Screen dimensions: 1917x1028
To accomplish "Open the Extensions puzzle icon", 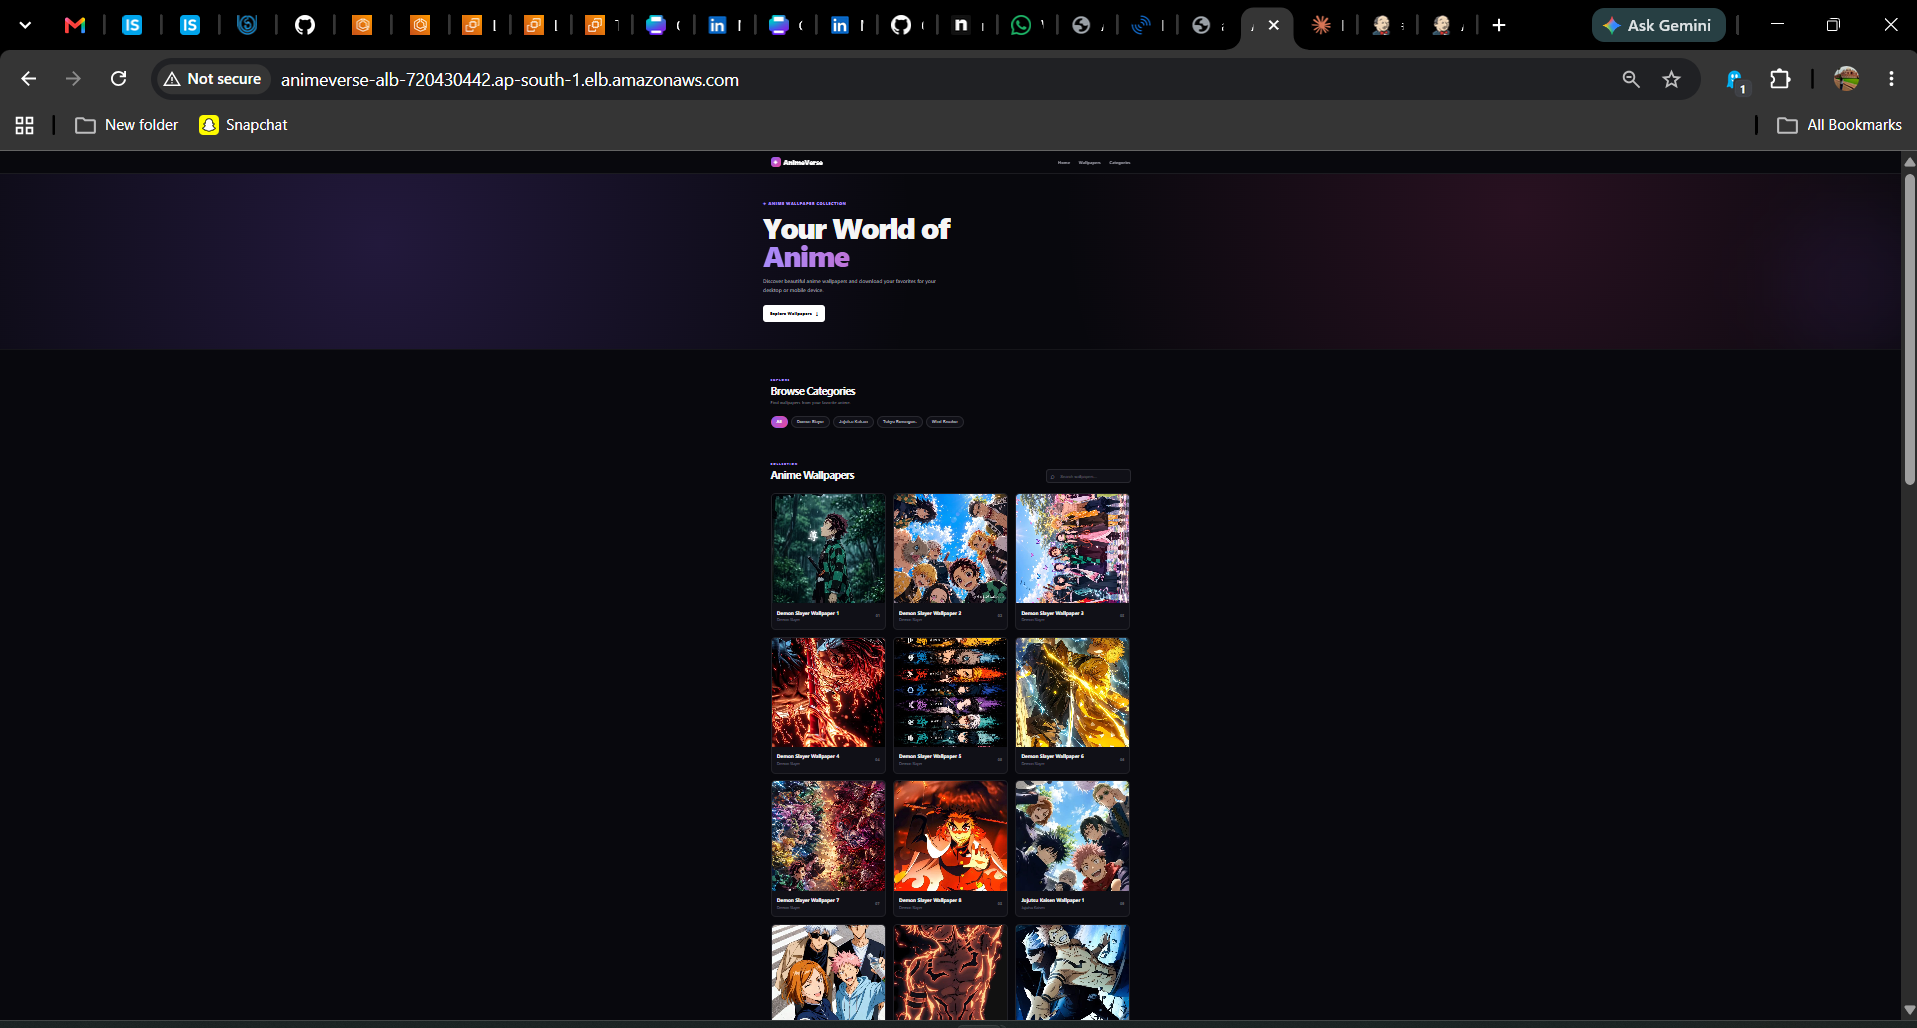I will (x=1780, y=79).
